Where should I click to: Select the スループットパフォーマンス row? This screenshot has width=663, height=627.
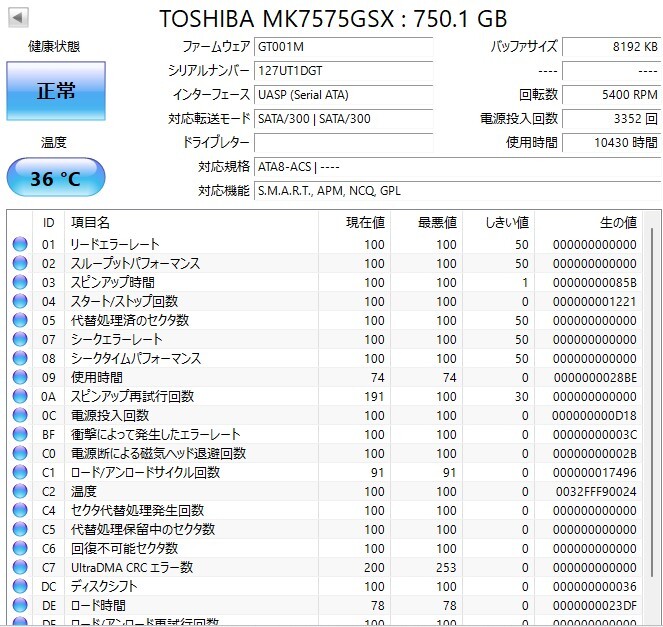(325, 263)
